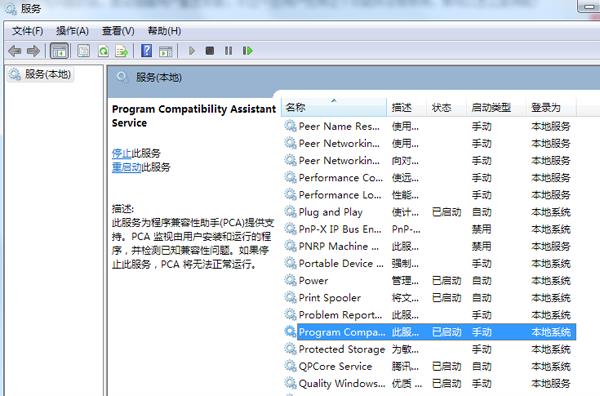The width and height of the screenshot is (600, 396).
Task: Sort by the 登录为 column header
Action: point(551,108)
